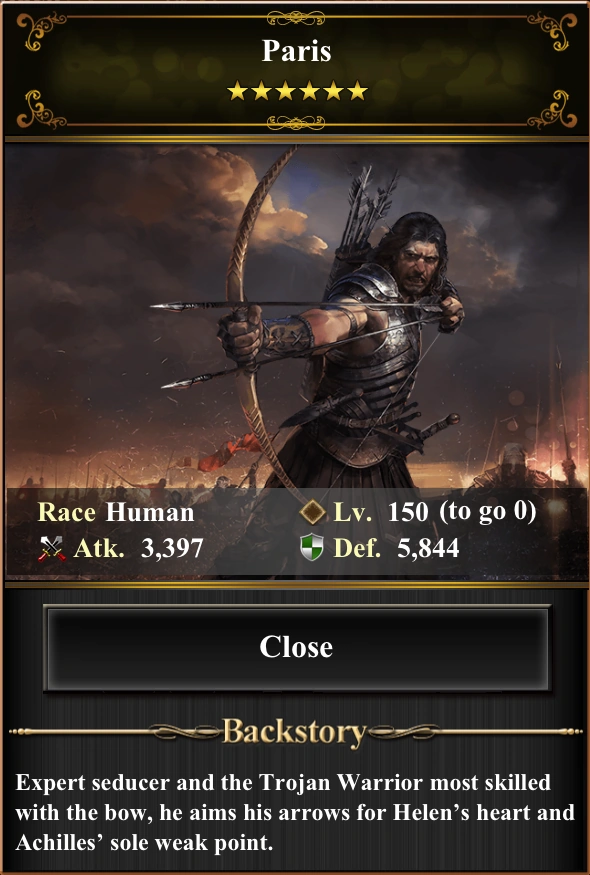The height and width of the screenshot is (875, 590).
Task: Click the third star in rating row
Action: point(285,90)
